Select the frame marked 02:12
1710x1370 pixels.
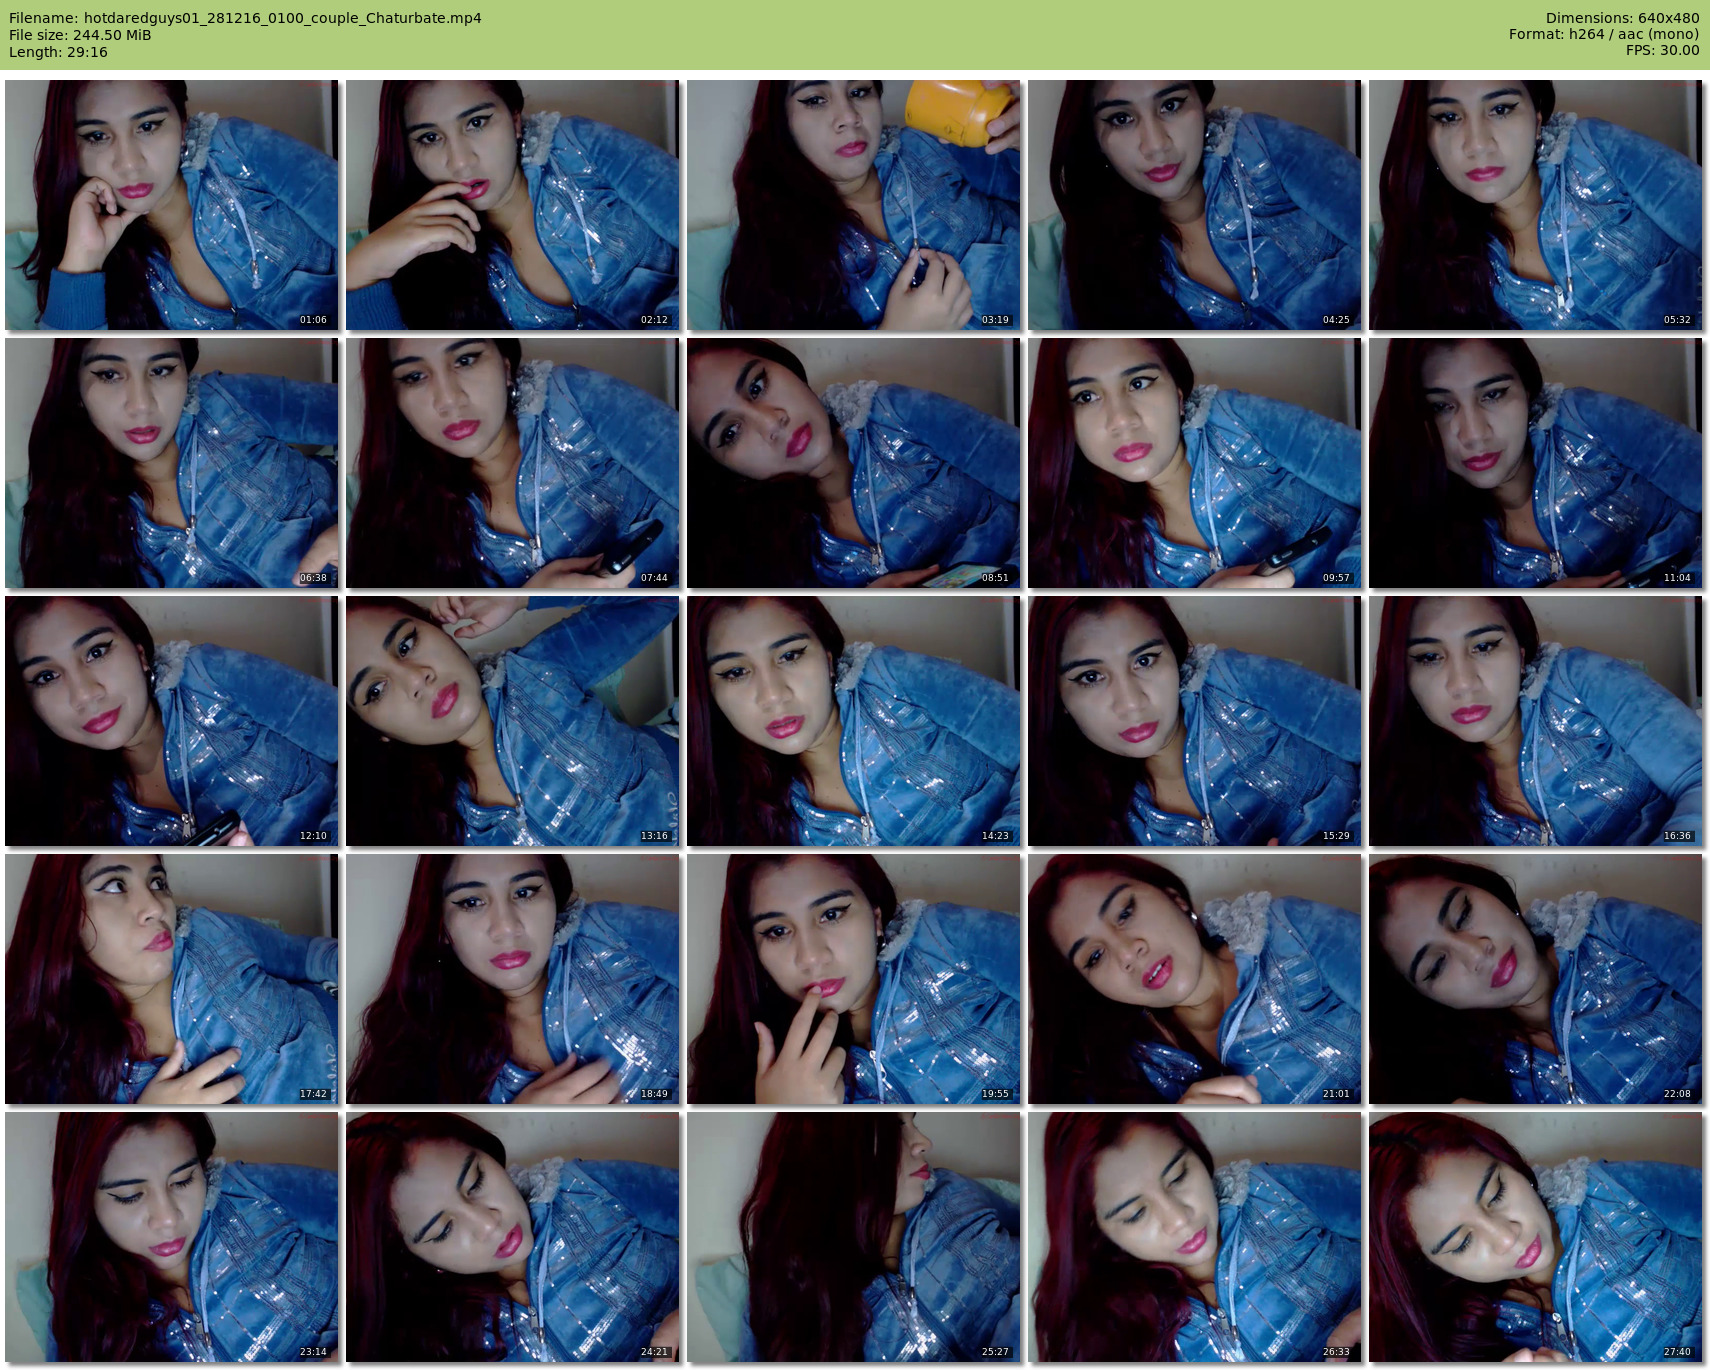coord(512,205)
